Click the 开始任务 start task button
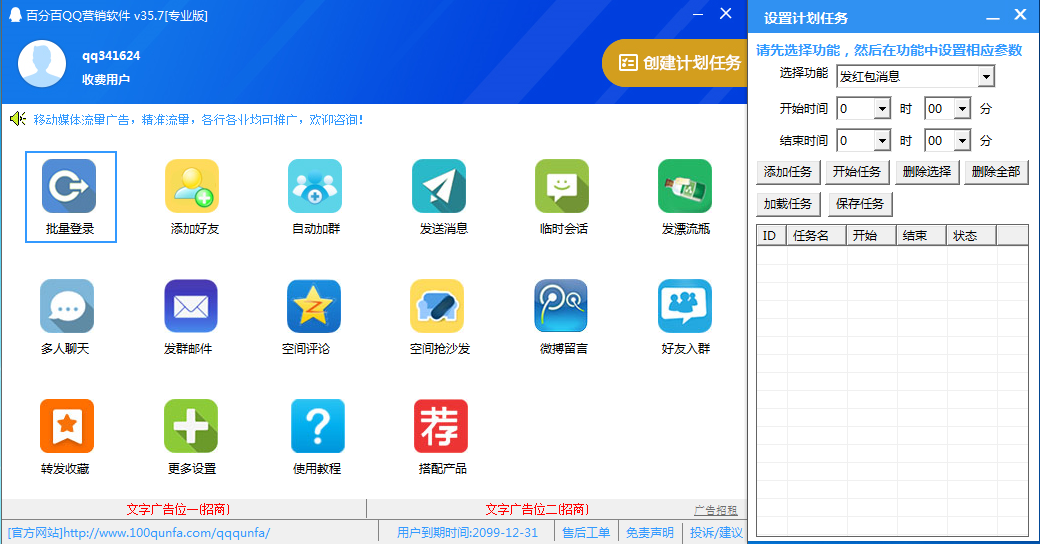The width and height of the screenshot is (1040, 544). pos(857,172)
